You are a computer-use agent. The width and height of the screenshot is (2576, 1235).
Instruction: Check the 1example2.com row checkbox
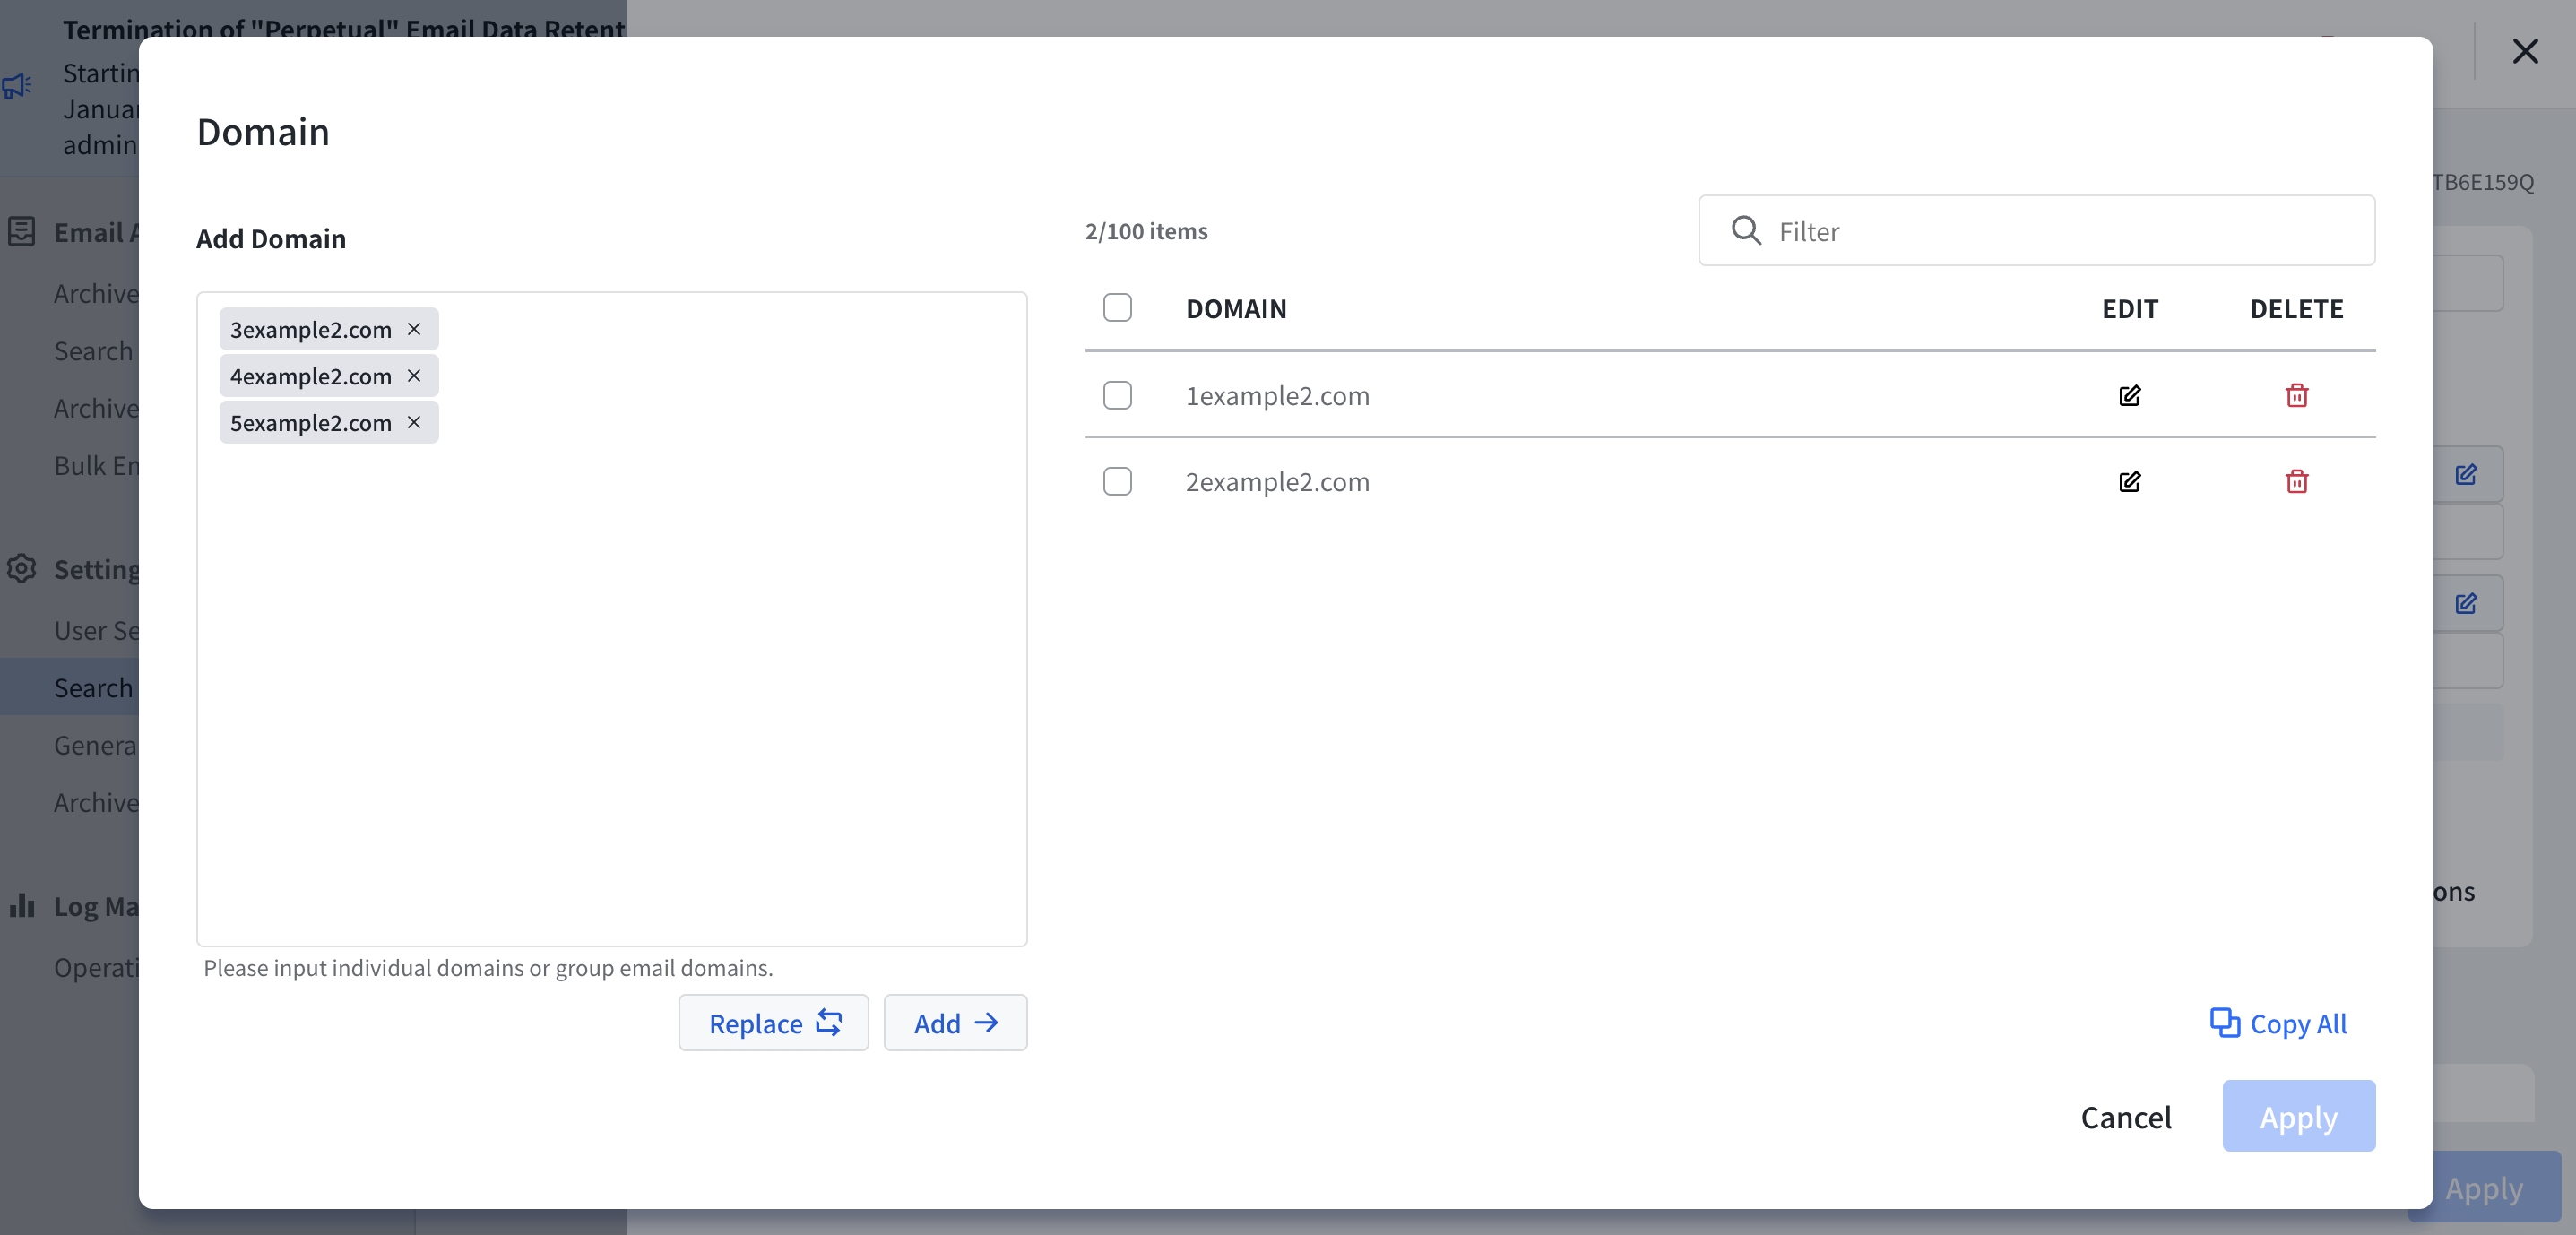tap(1117, 396)
